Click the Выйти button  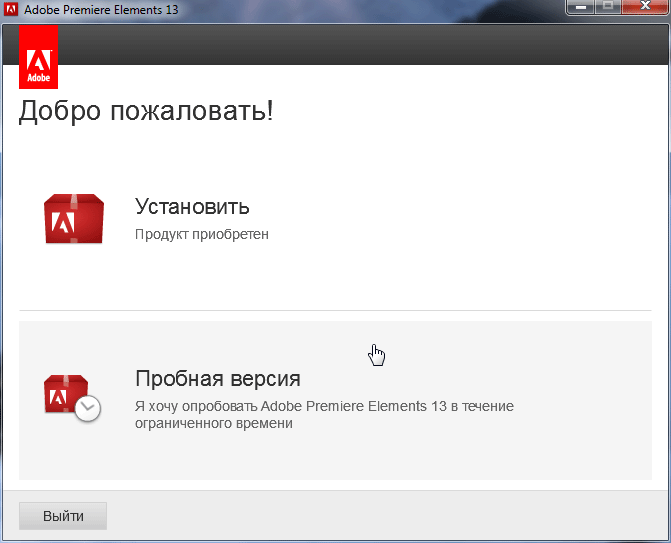[63, 516]
